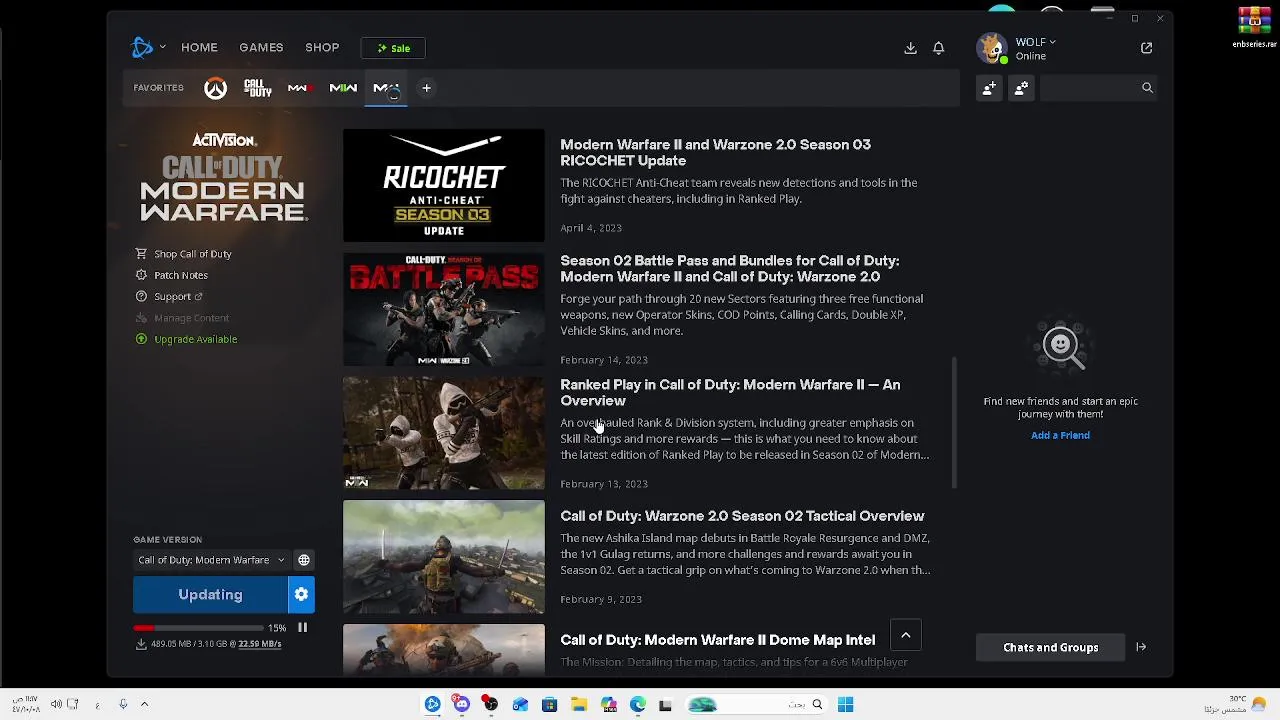Open the notifications bell
This screenshot has height=720, width=1280.
[938, 48]
